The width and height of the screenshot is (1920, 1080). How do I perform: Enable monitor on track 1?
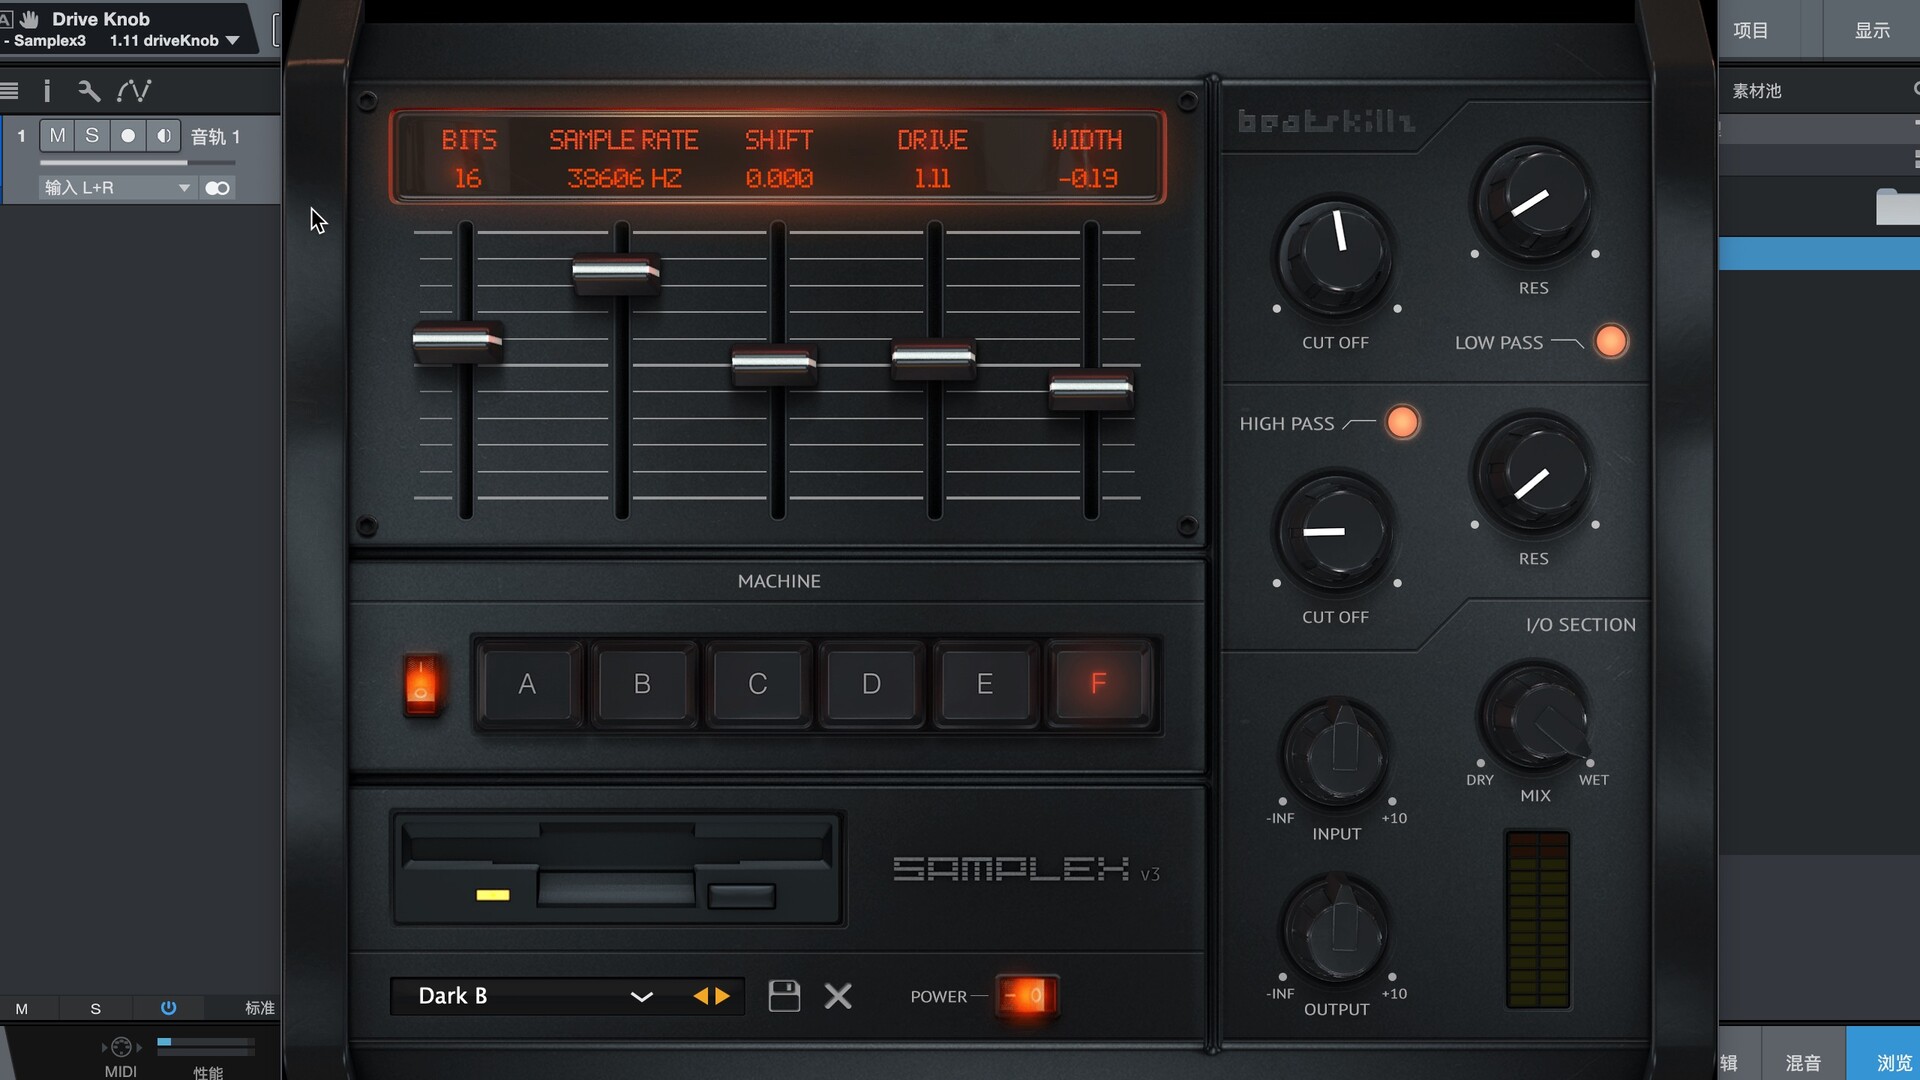pos(164,136)
